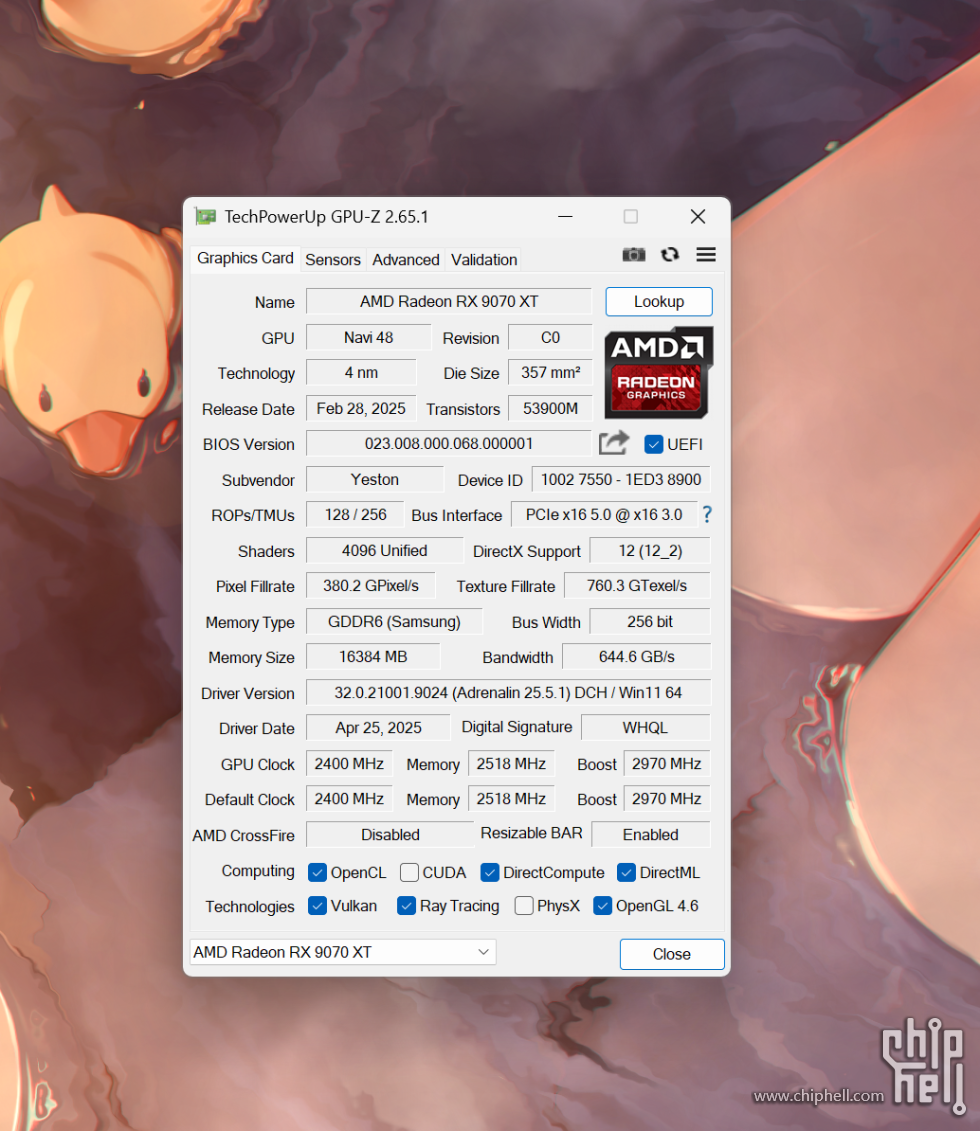Click the Driver Version field value
This screenshot has width=980, height=1131.
pos(508,692)
